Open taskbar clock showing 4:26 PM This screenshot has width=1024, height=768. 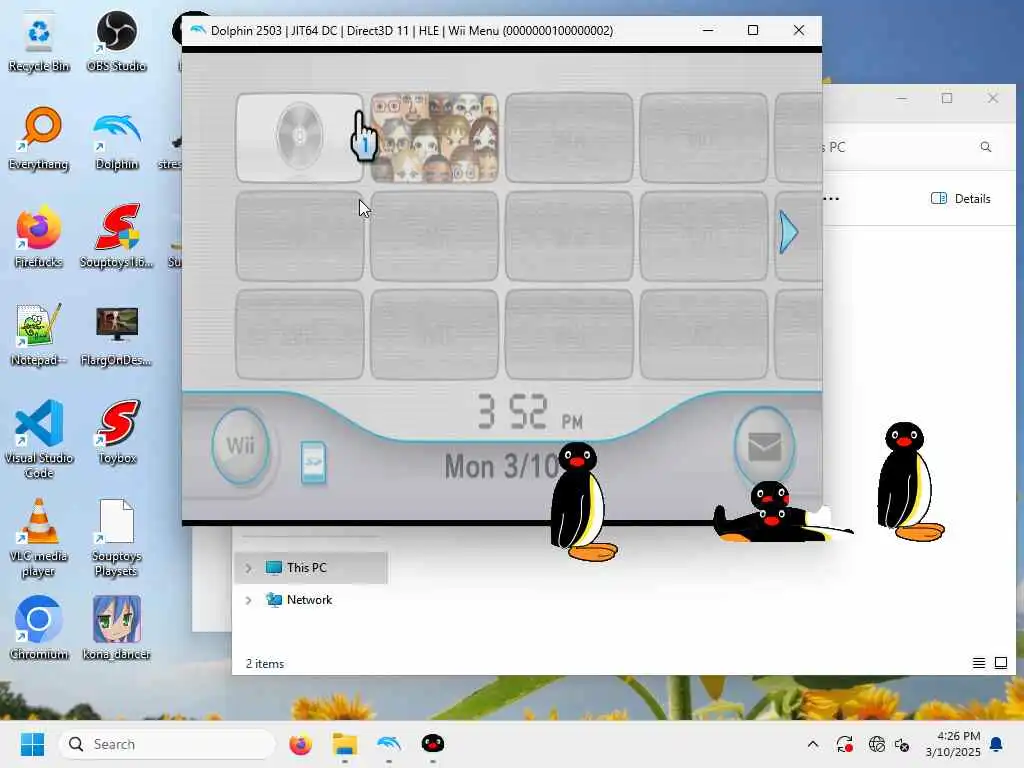point(953,744)
